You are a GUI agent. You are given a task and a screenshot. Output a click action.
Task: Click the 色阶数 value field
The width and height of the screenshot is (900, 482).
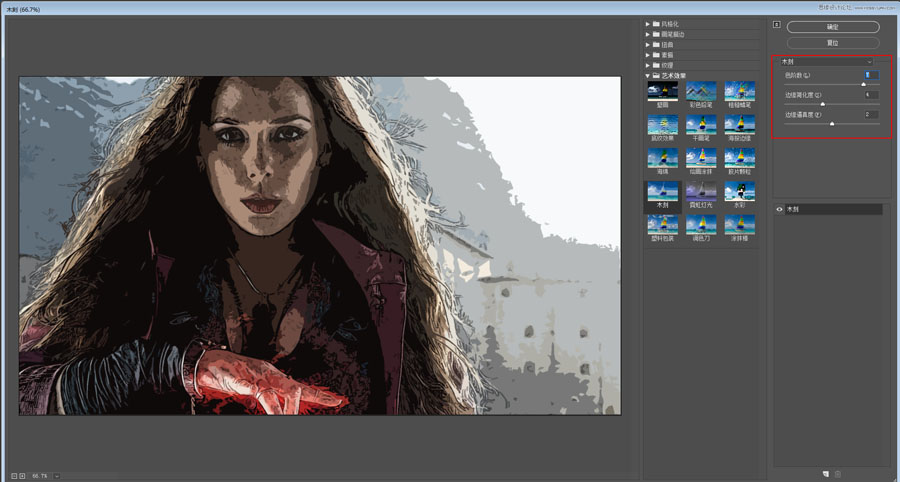[x=871, y=75]
